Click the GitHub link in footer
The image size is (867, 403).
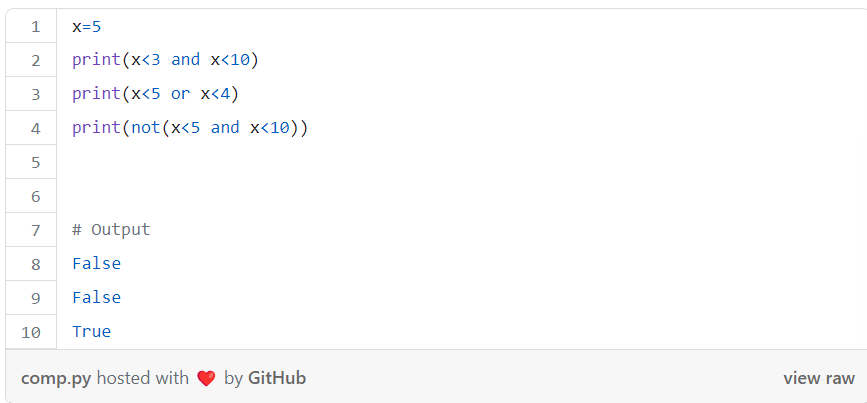tap(276, 379)
